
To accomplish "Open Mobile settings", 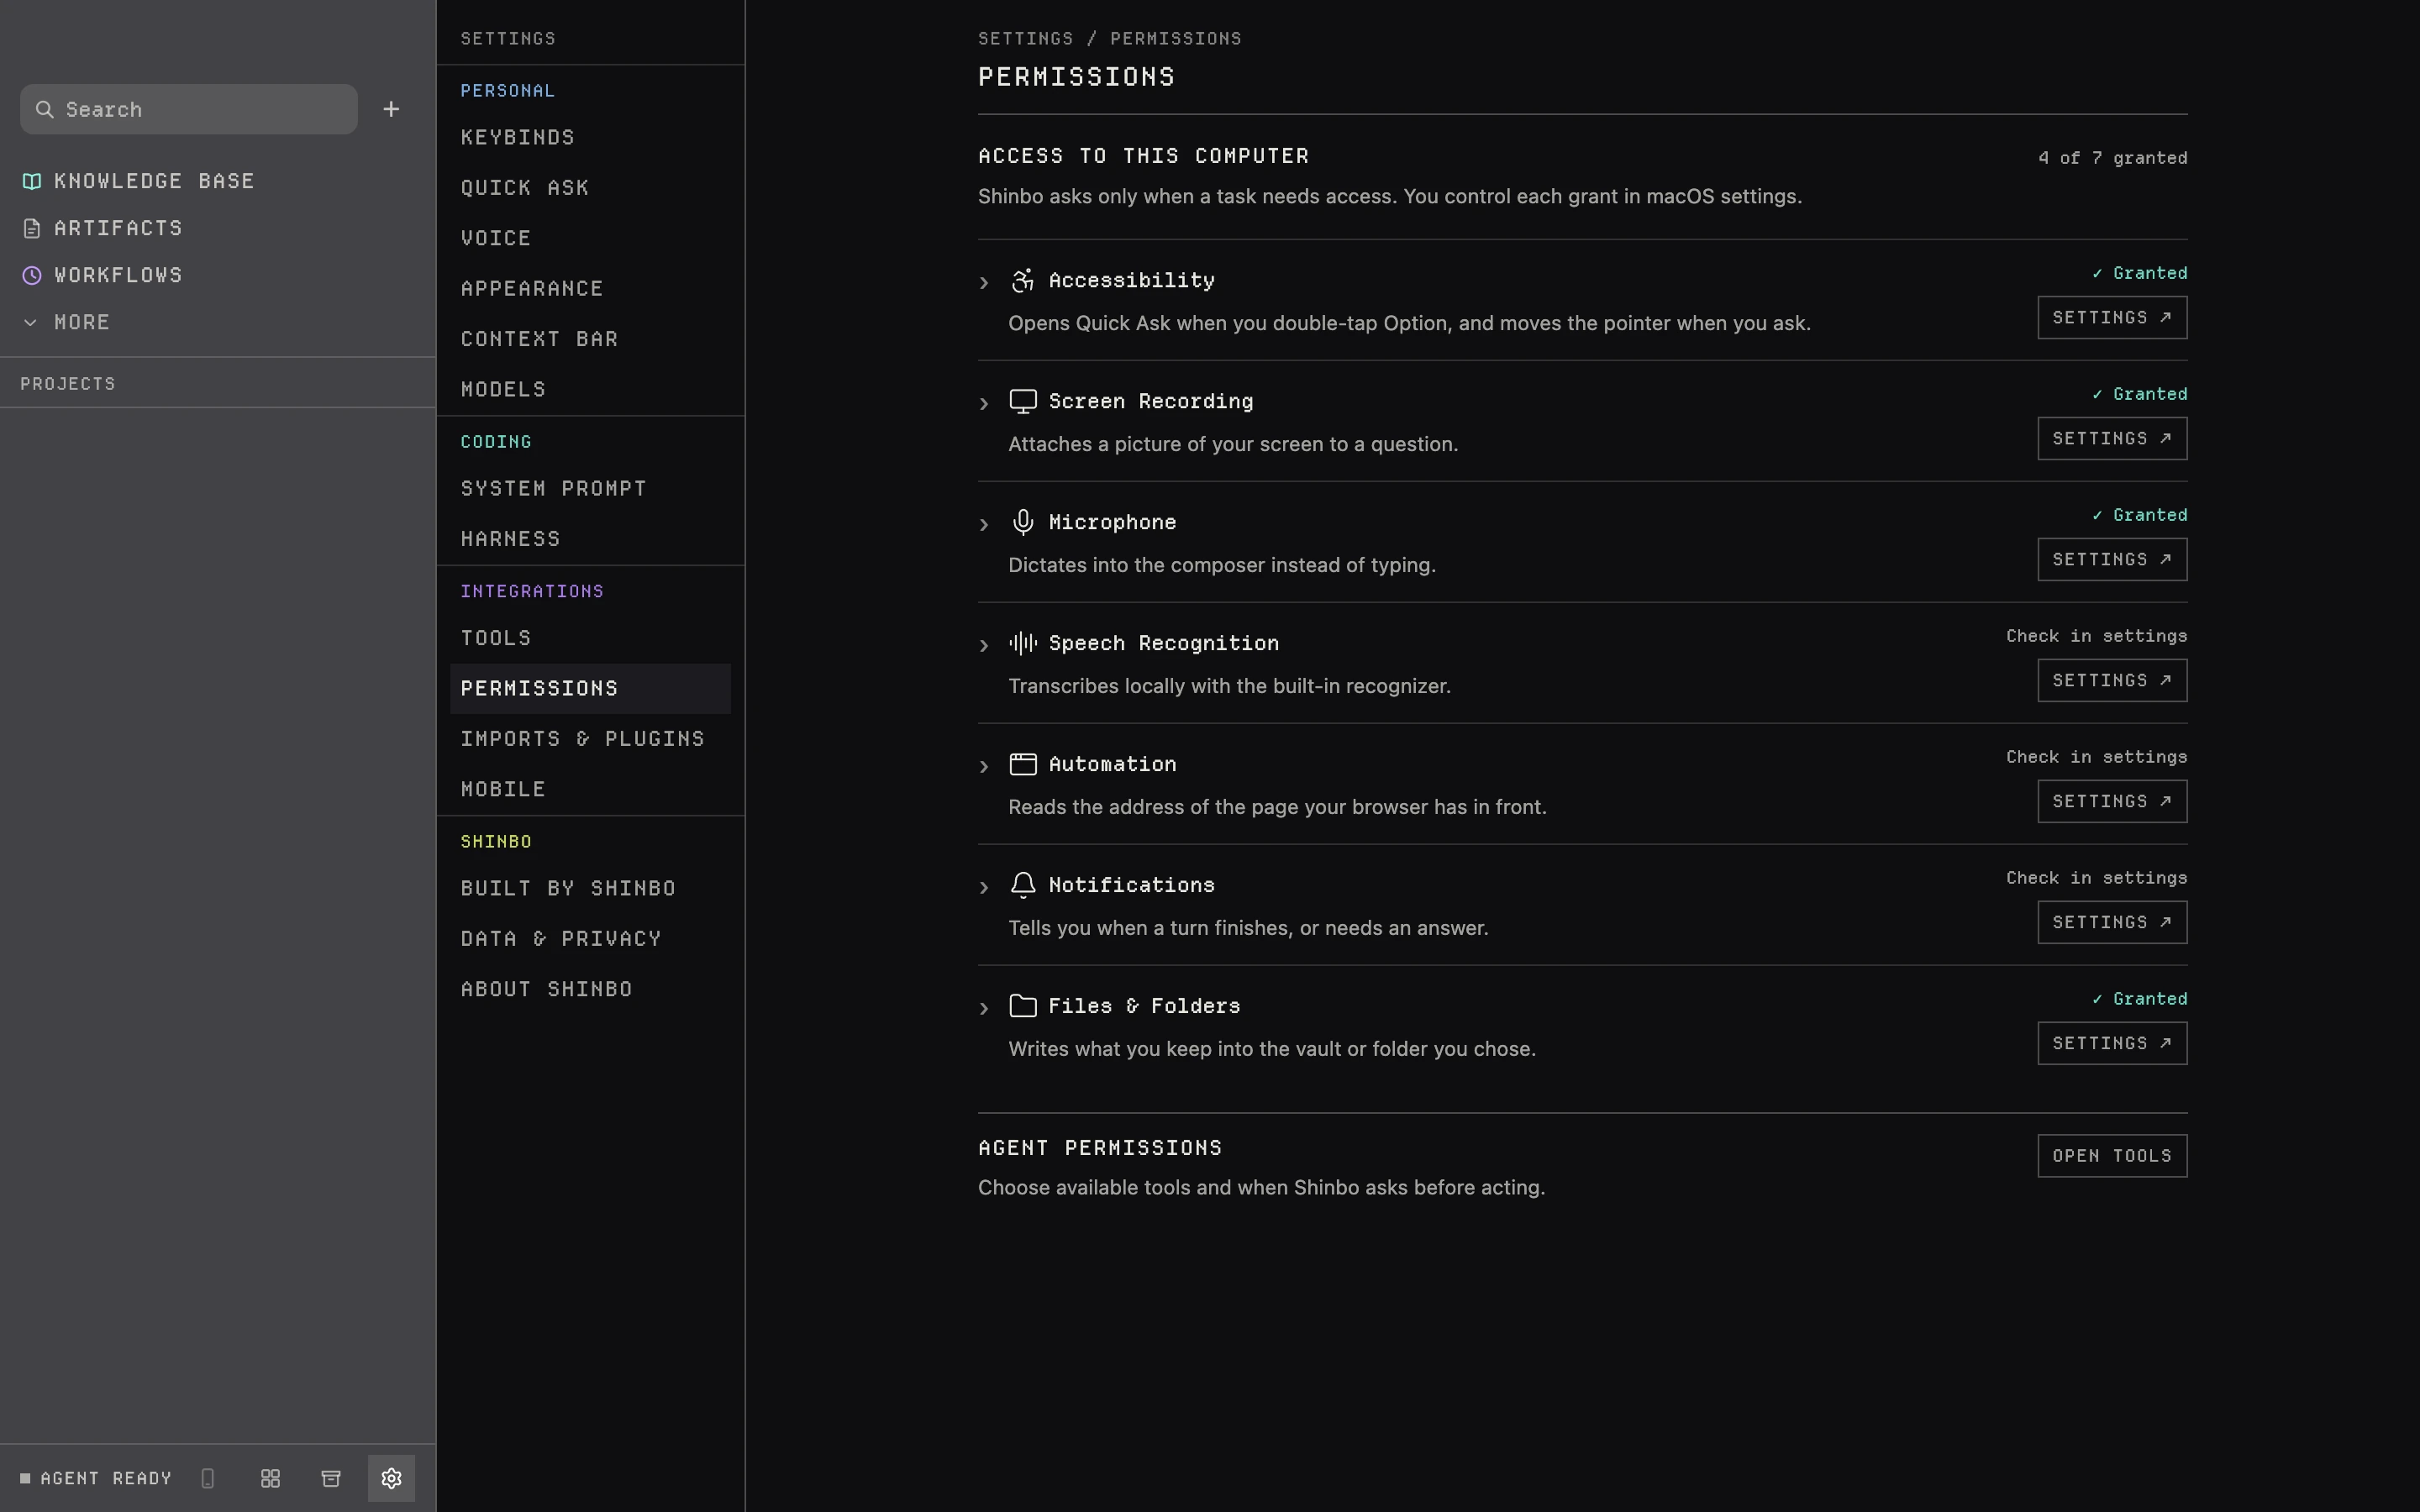I will coord(590,789).
